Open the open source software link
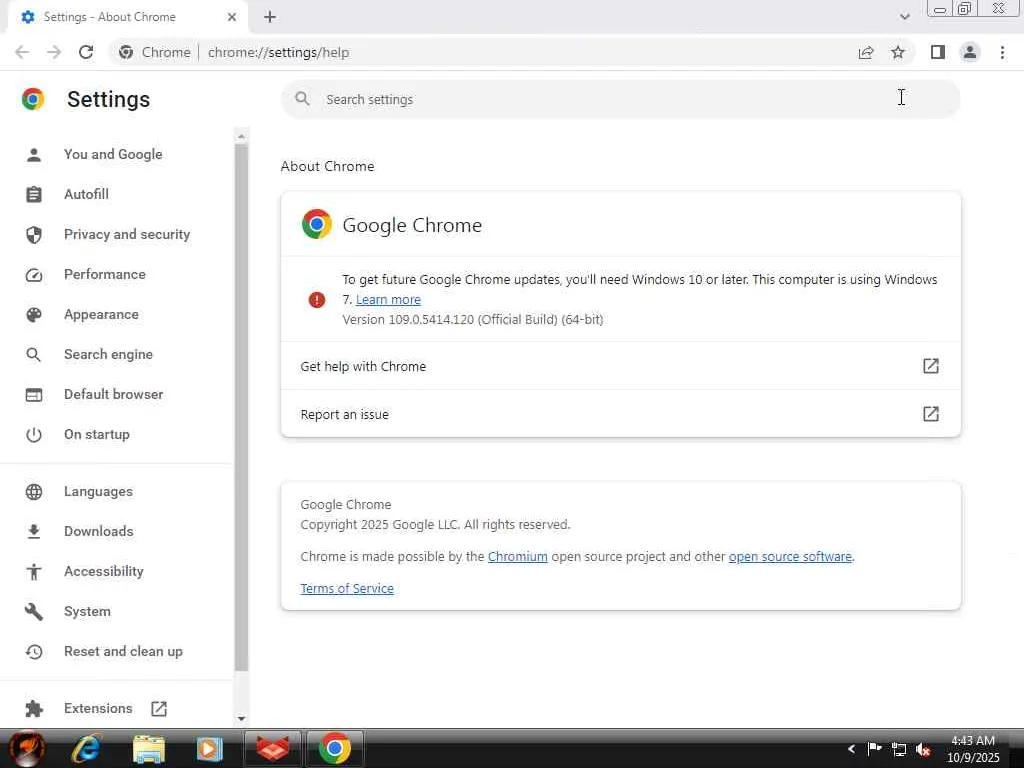The width and height of the screenshot is (1024, 768). click(790, 556)
